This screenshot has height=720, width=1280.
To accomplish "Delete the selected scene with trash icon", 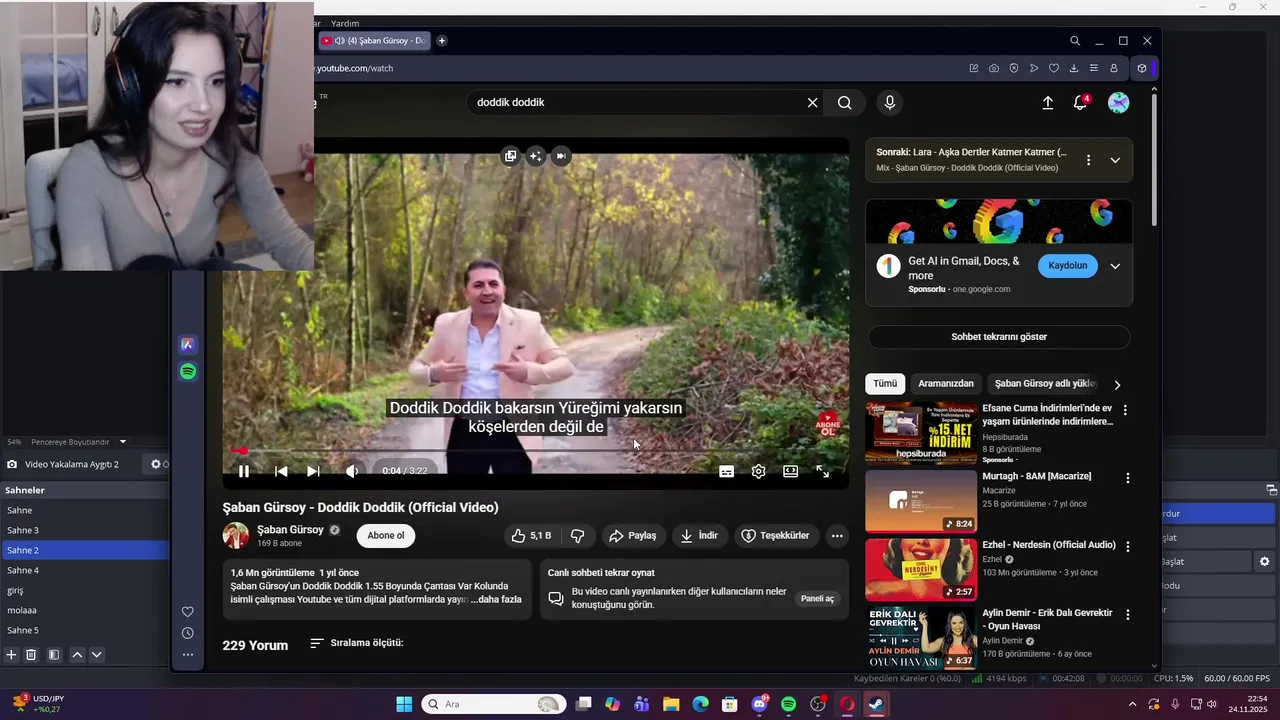I will pos(31,655).
